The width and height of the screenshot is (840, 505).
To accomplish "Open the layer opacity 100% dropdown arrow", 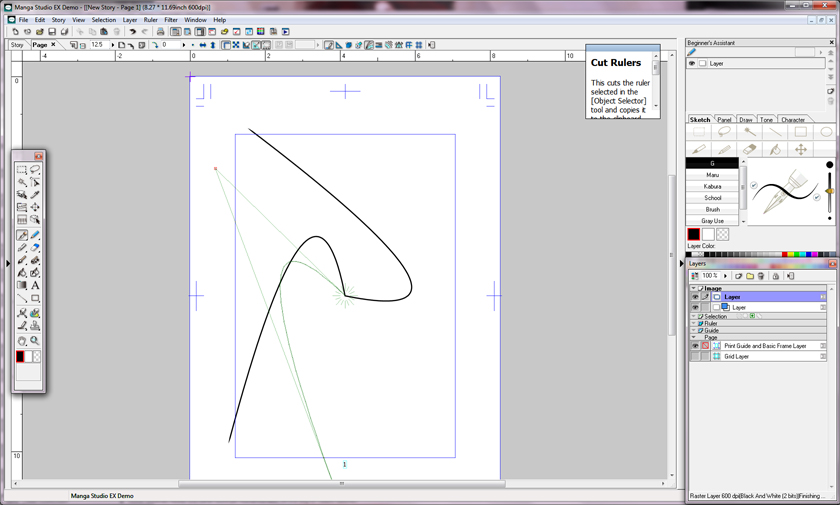I will point(725,276).
